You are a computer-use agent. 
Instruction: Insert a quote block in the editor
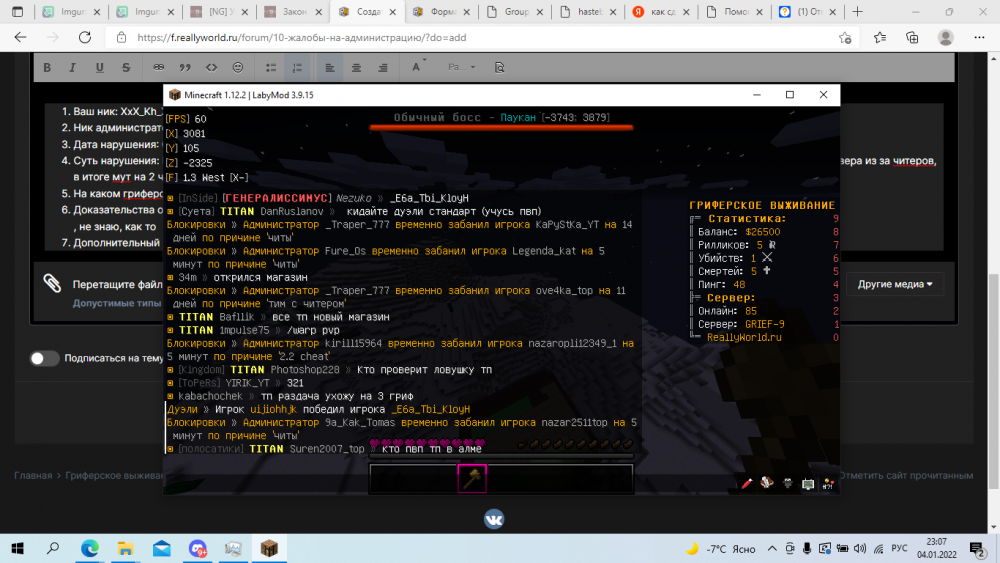tap(185, 67)
